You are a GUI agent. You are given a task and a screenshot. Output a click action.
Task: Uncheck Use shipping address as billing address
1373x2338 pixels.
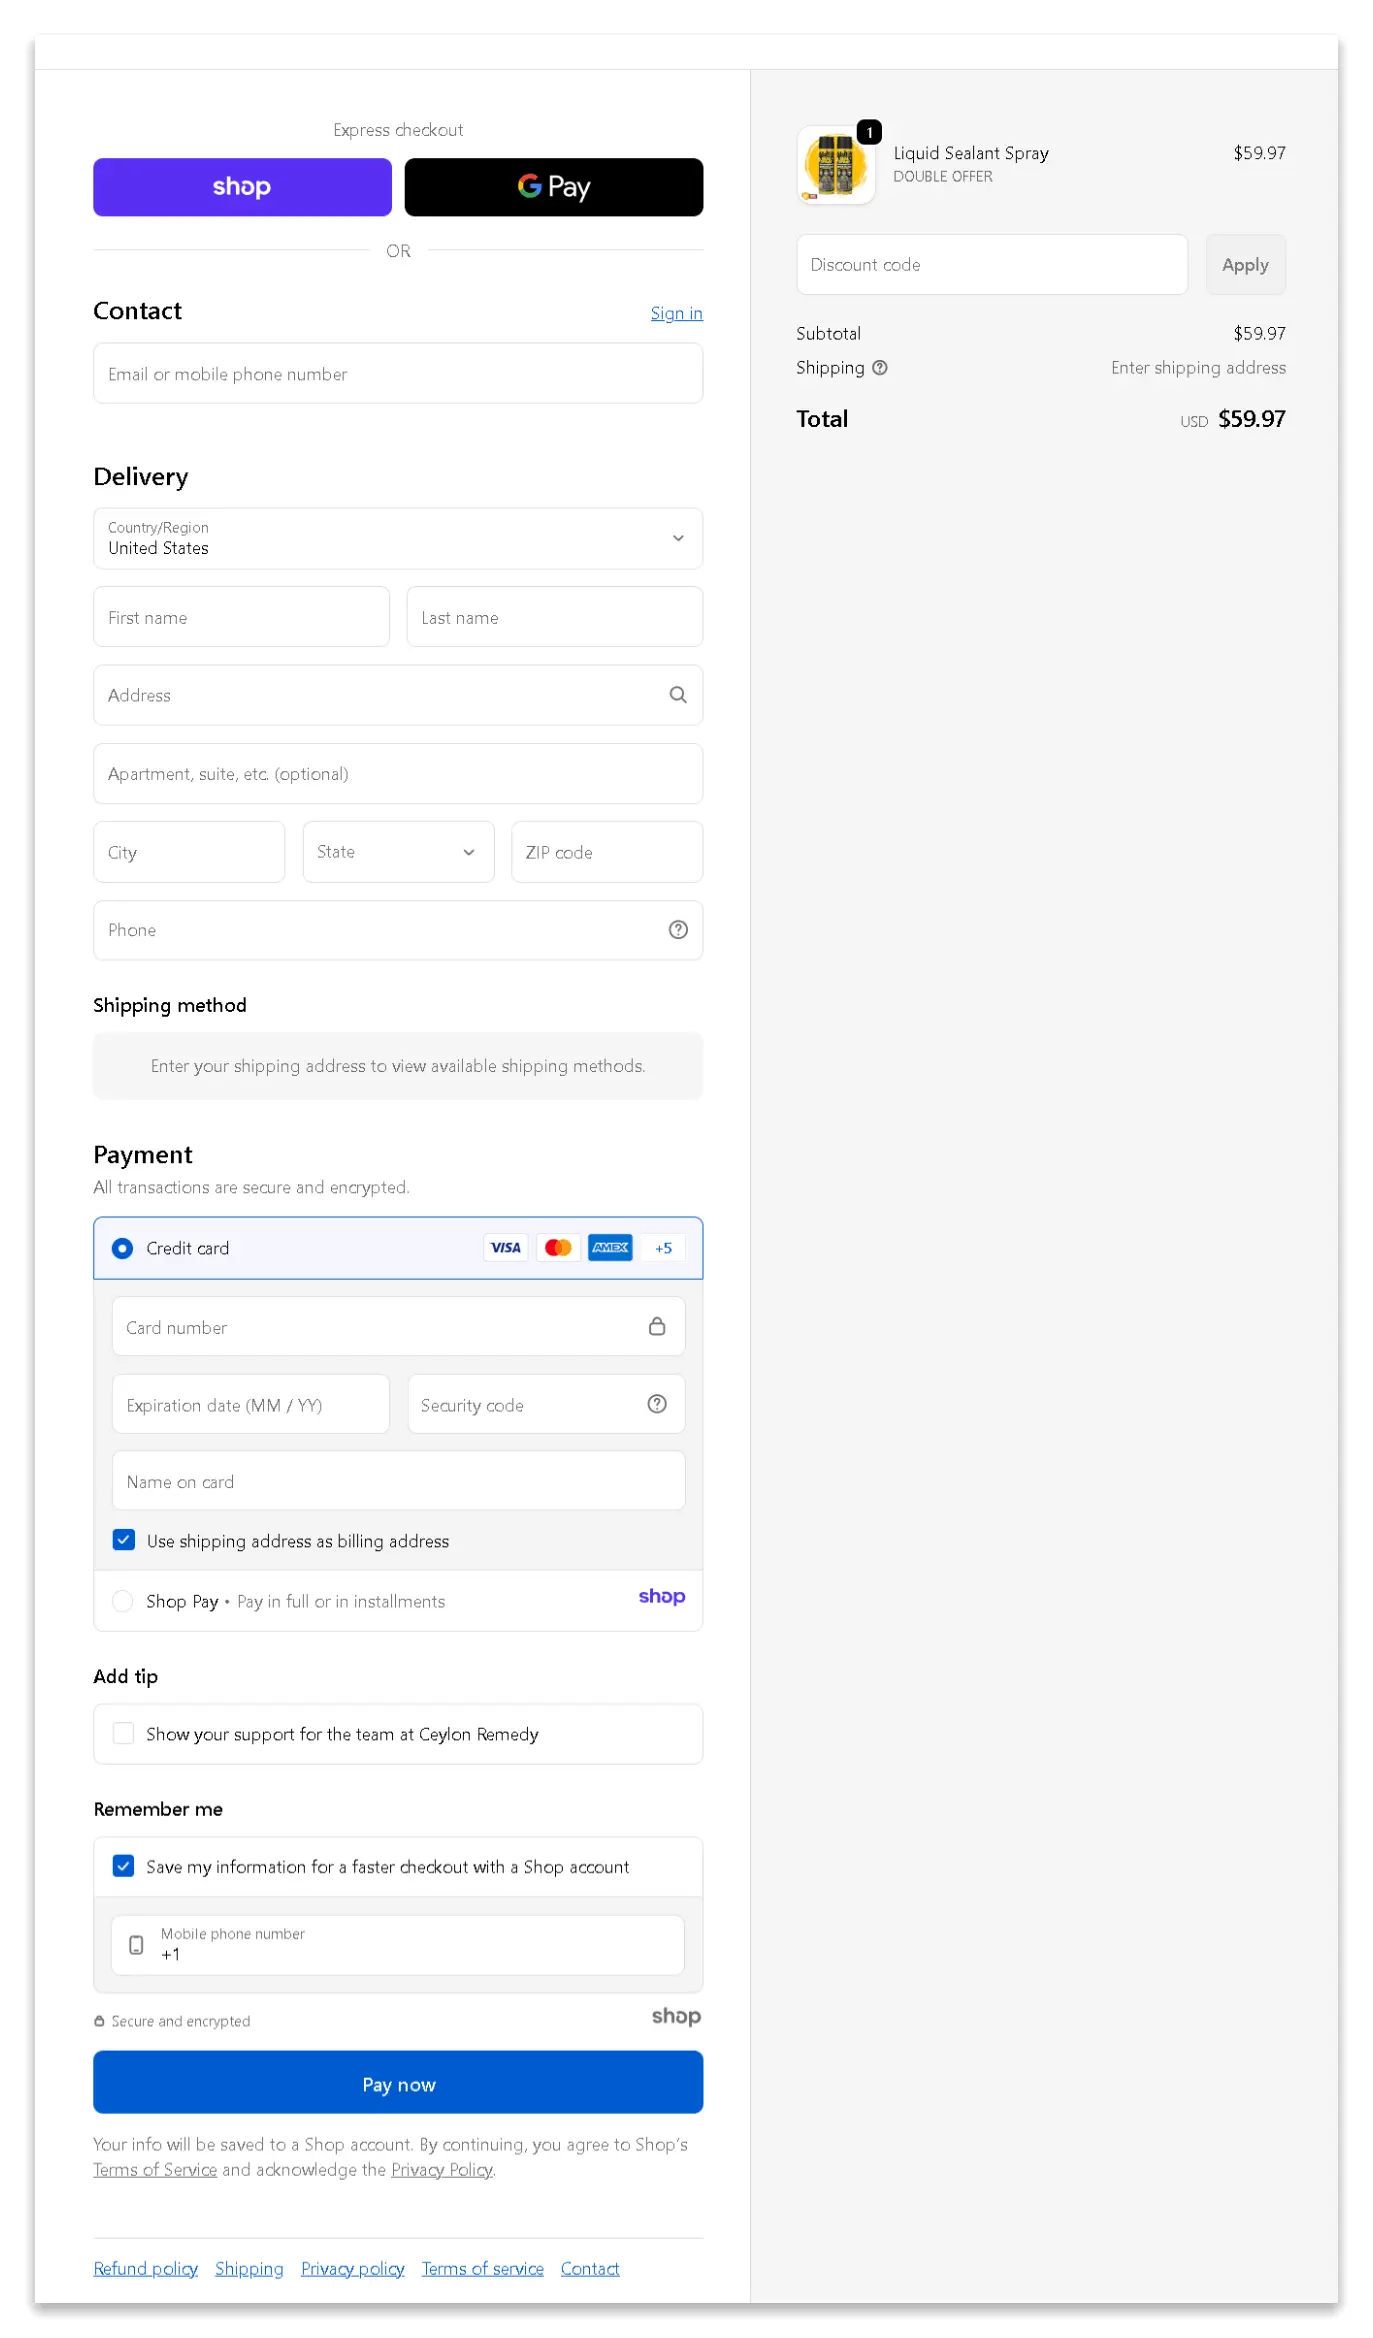pyautogui.click(x=124, y=1540)
